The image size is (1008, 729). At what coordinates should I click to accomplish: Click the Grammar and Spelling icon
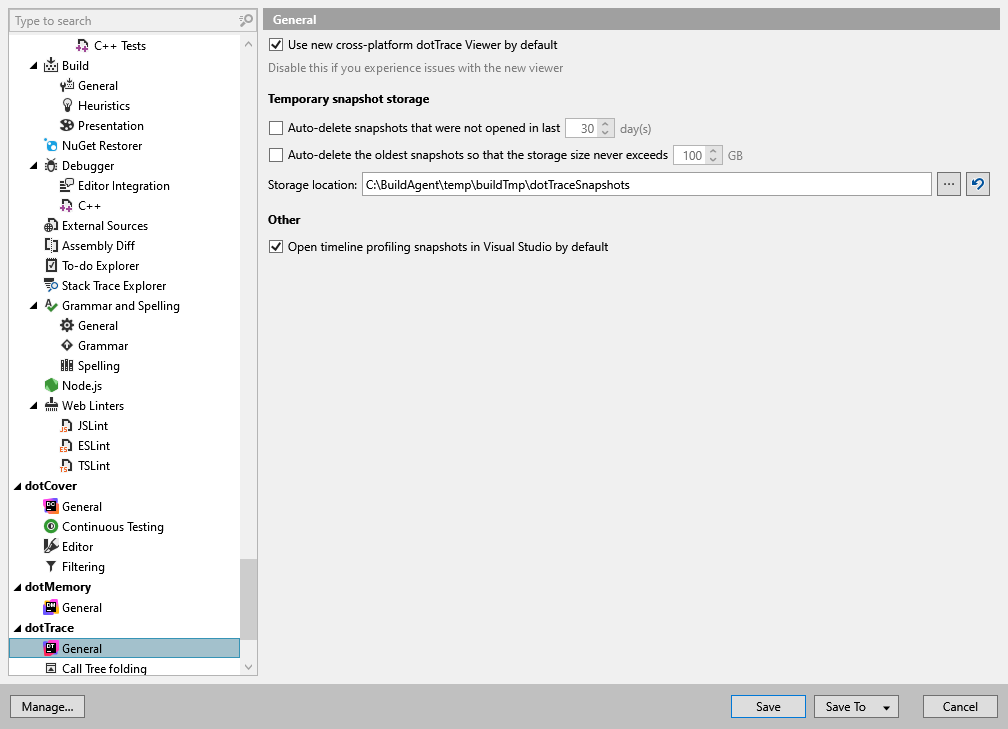click(51, 305)
